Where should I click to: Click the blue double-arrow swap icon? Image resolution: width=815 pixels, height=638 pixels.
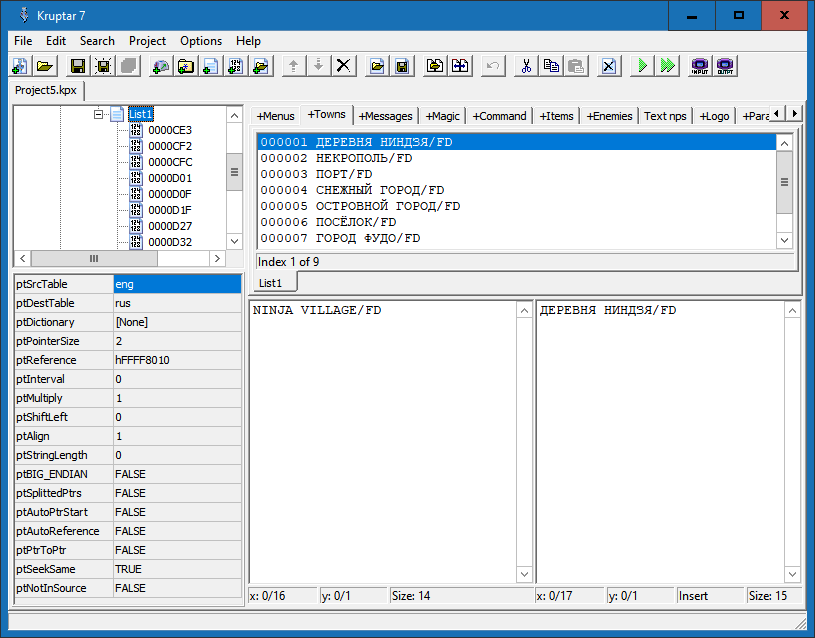[x=460, y=66]
